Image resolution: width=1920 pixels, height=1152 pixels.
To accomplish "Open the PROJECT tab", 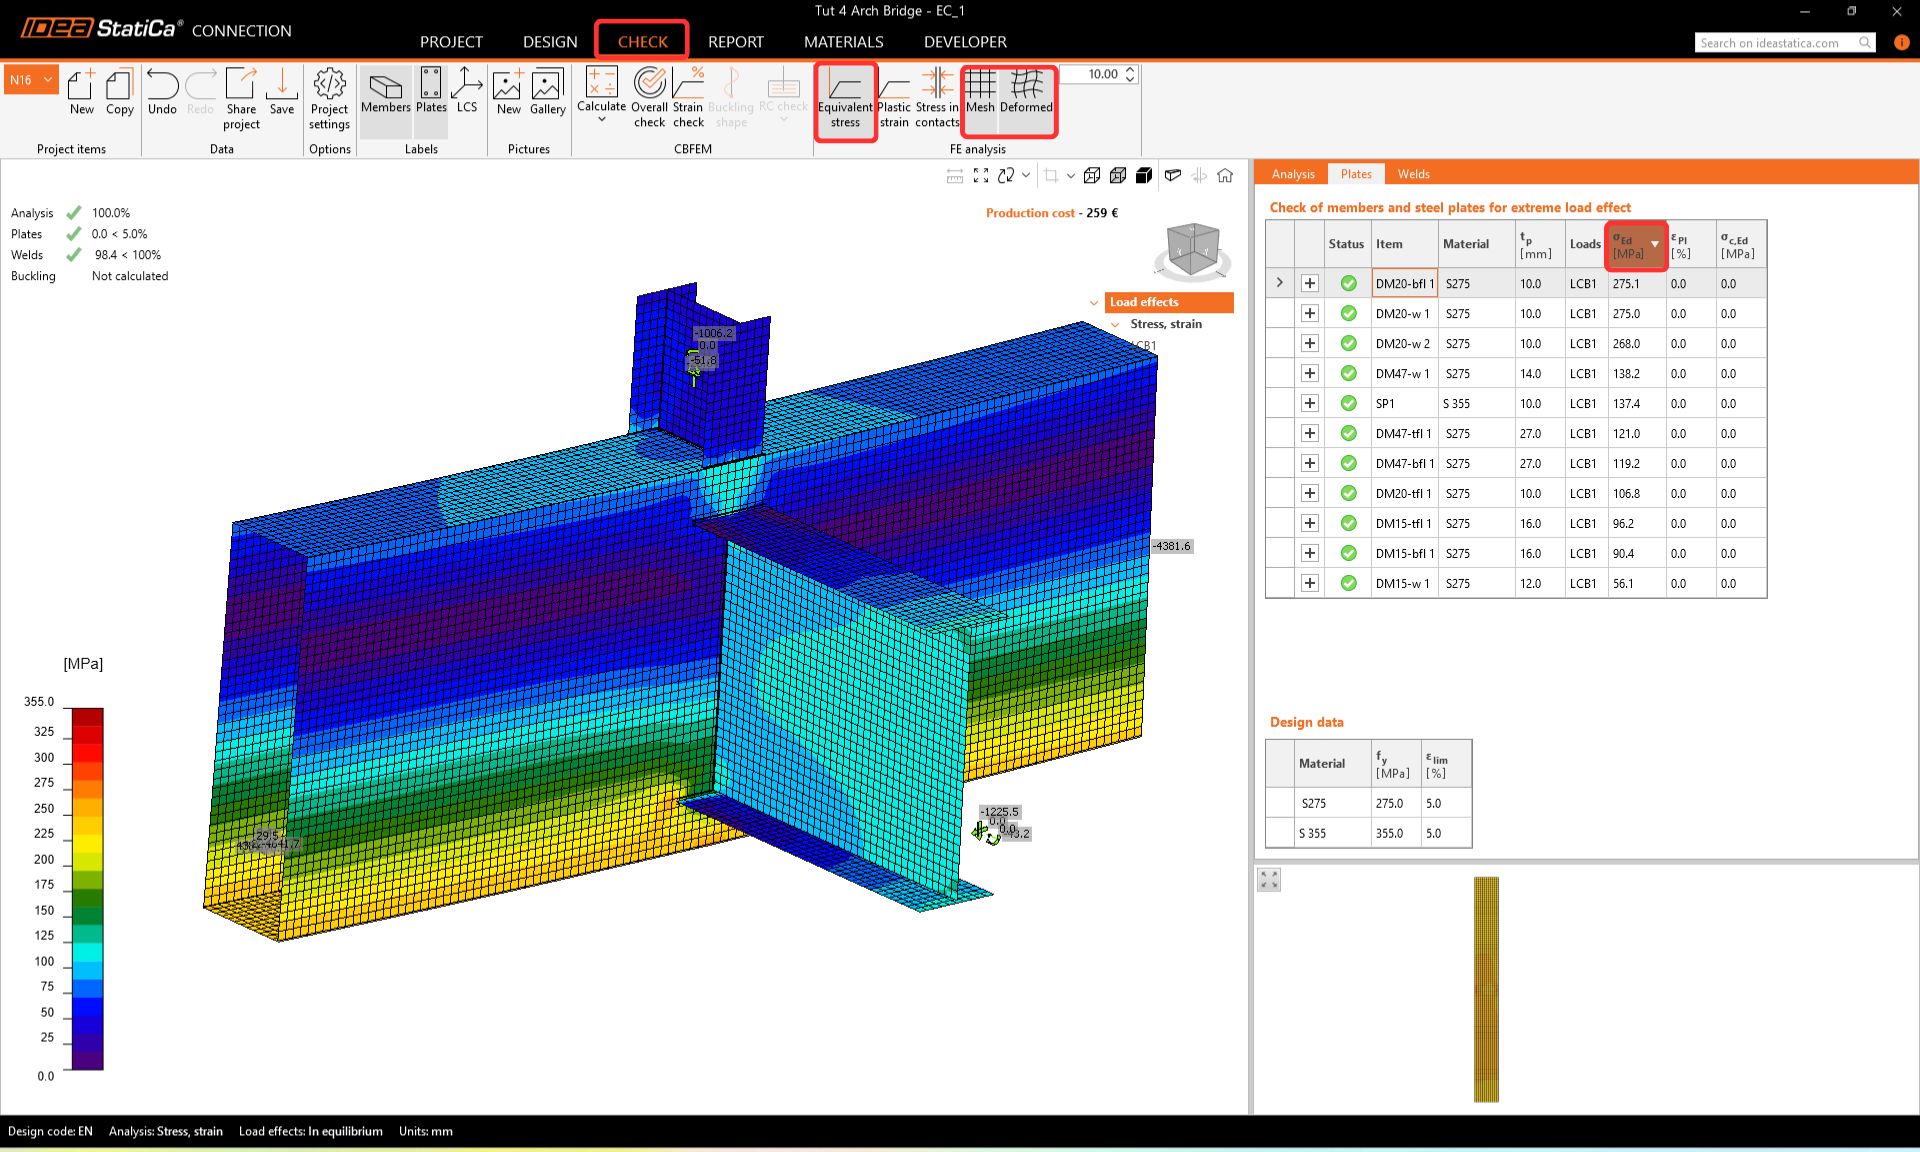I will coord(451,42).
